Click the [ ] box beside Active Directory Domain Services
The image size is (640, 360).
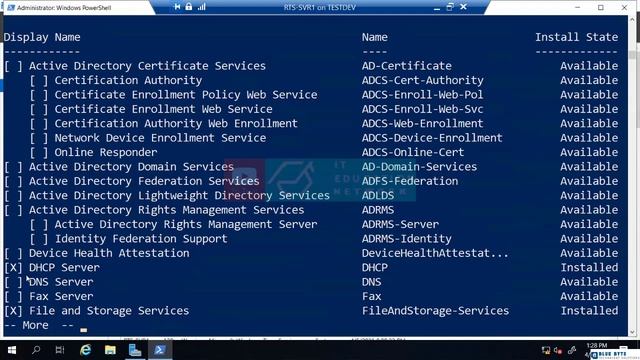pos(13,167)
